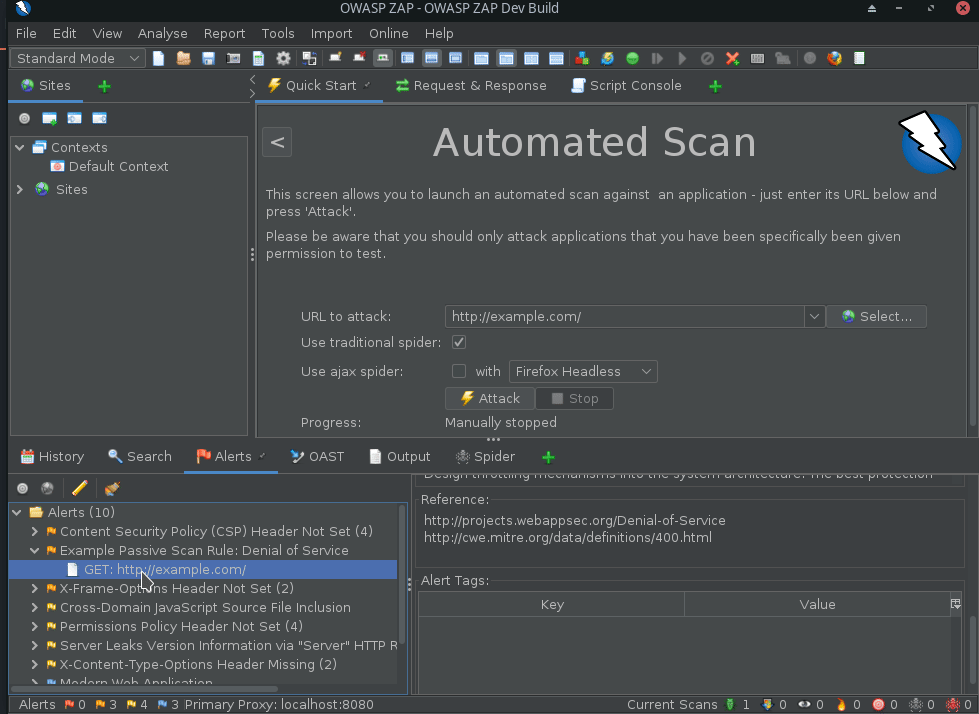Screen dimensions: 979x714
Task: Toggle the full layout toolbar button
Action: [x=455, y=59]
